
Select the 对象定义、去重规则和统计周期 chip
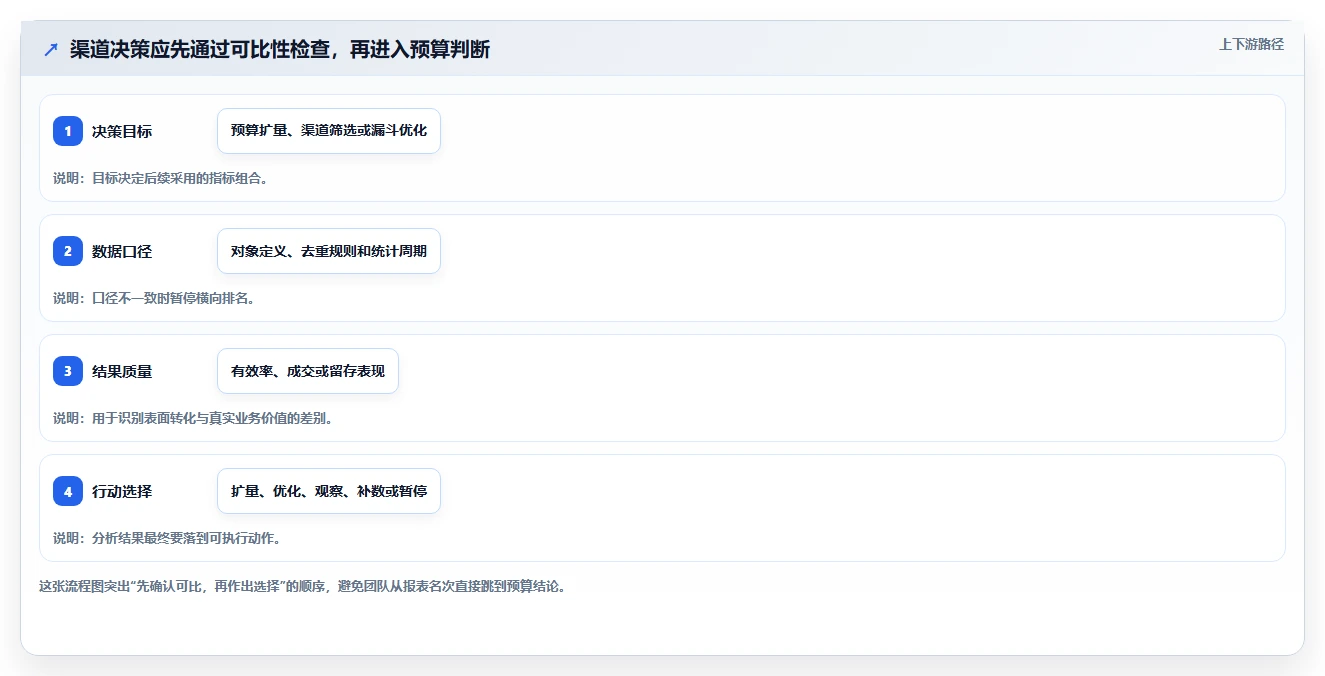coord(329,251)
